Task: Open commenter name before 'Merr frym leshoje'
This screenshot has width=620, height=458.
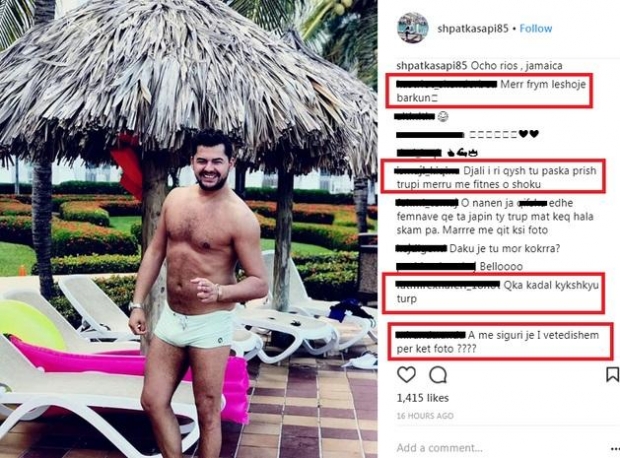Action: 446,84
